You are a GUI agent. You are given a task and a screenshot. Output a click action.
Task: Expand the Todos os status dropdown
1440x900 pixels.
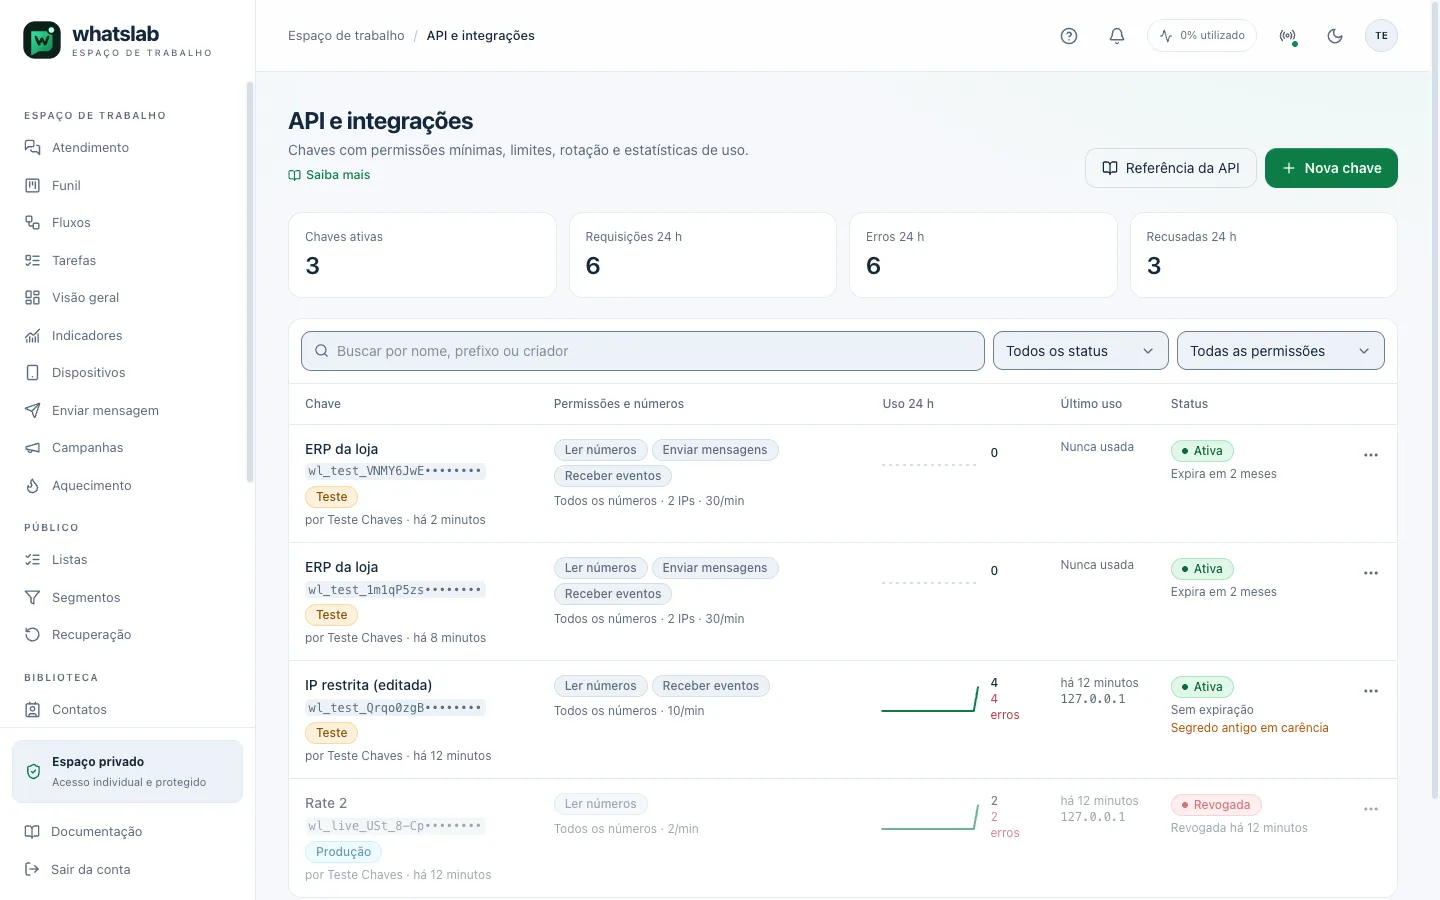[1080, 351]
